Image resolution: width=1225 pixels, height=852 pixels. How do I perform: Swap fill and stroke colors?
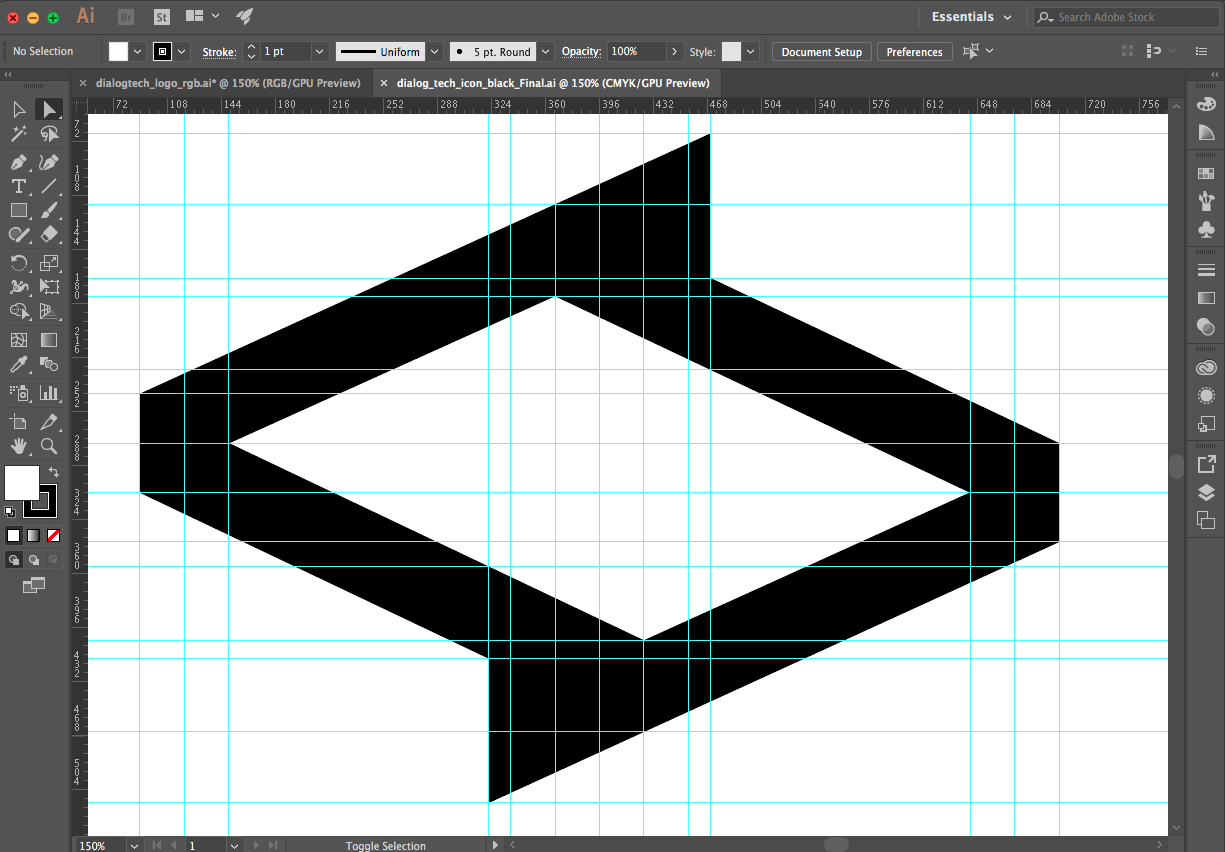tap(54, 471)
